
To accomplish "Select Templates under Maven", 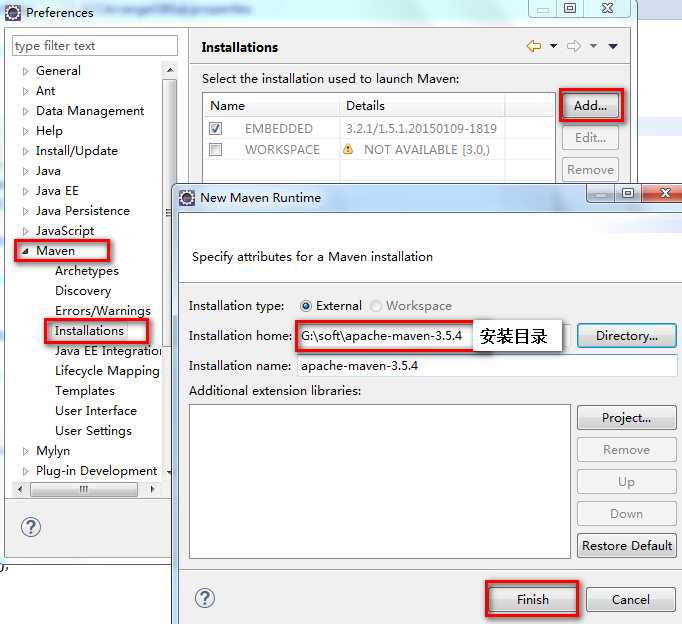I will point(85,391).
